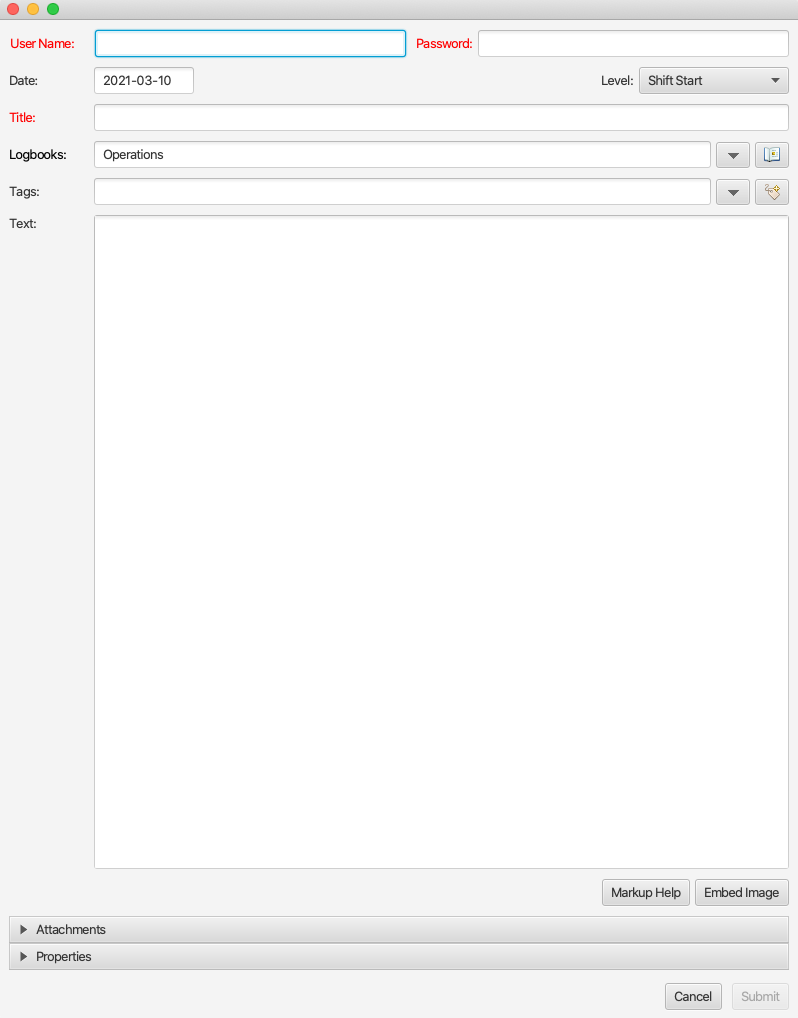
Task: Open the logbook selection dialog icon
Action: pos(771,155)
